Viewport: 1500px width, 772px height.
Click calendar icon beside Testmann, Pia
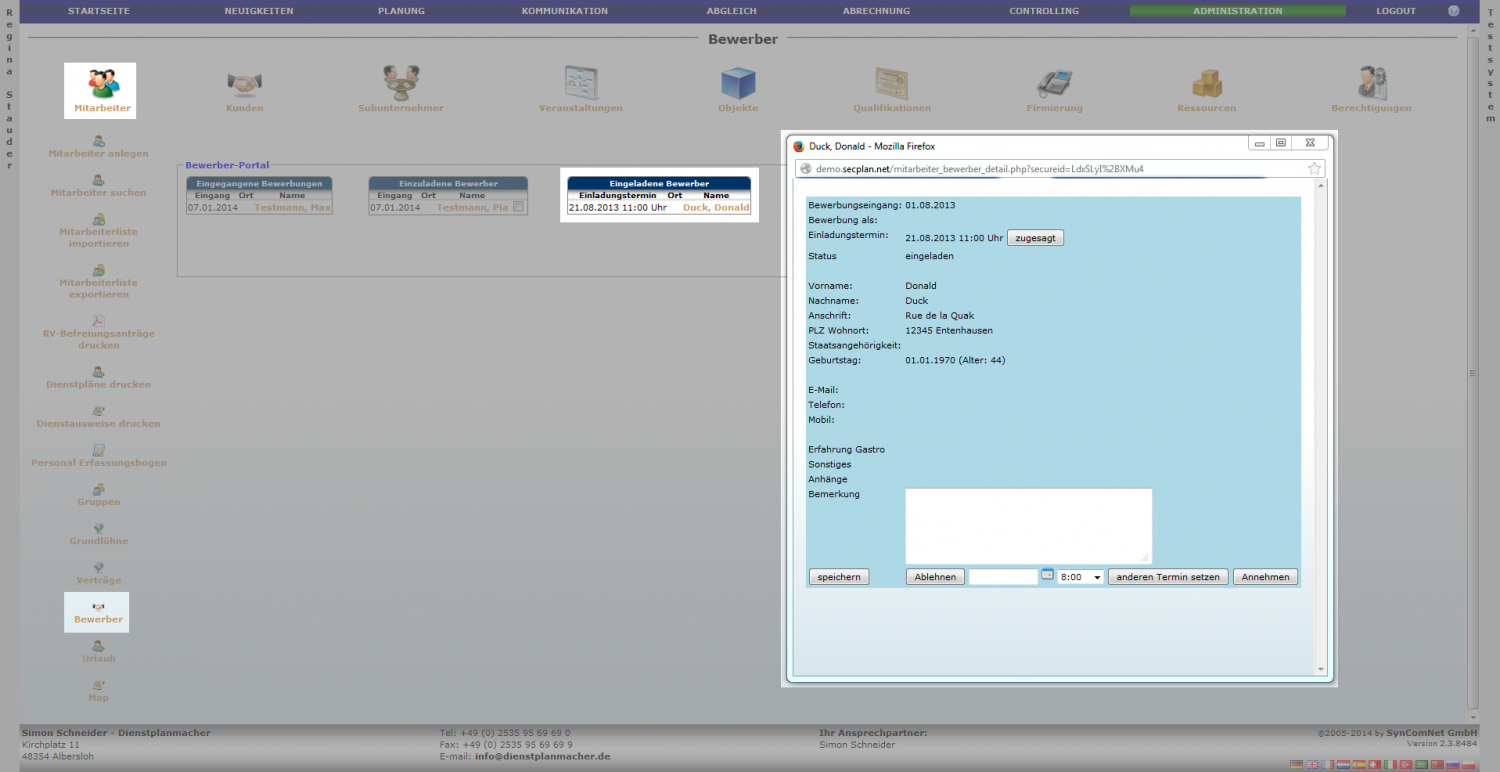[x=518, y=207]
